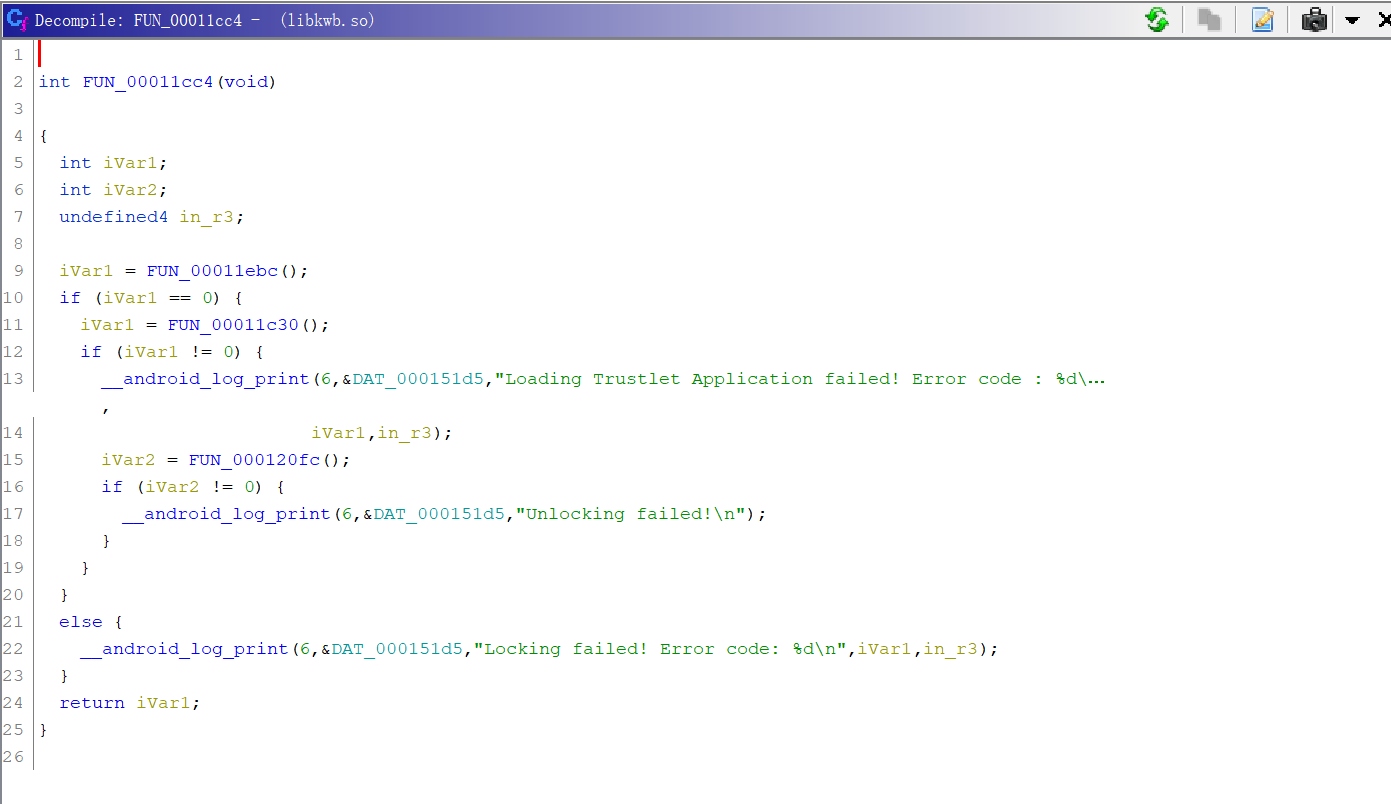The height and width of the screenshot is (804, 1391).
Task: Click &DAT_000151d5 on line 17
Action: [434, 514]
